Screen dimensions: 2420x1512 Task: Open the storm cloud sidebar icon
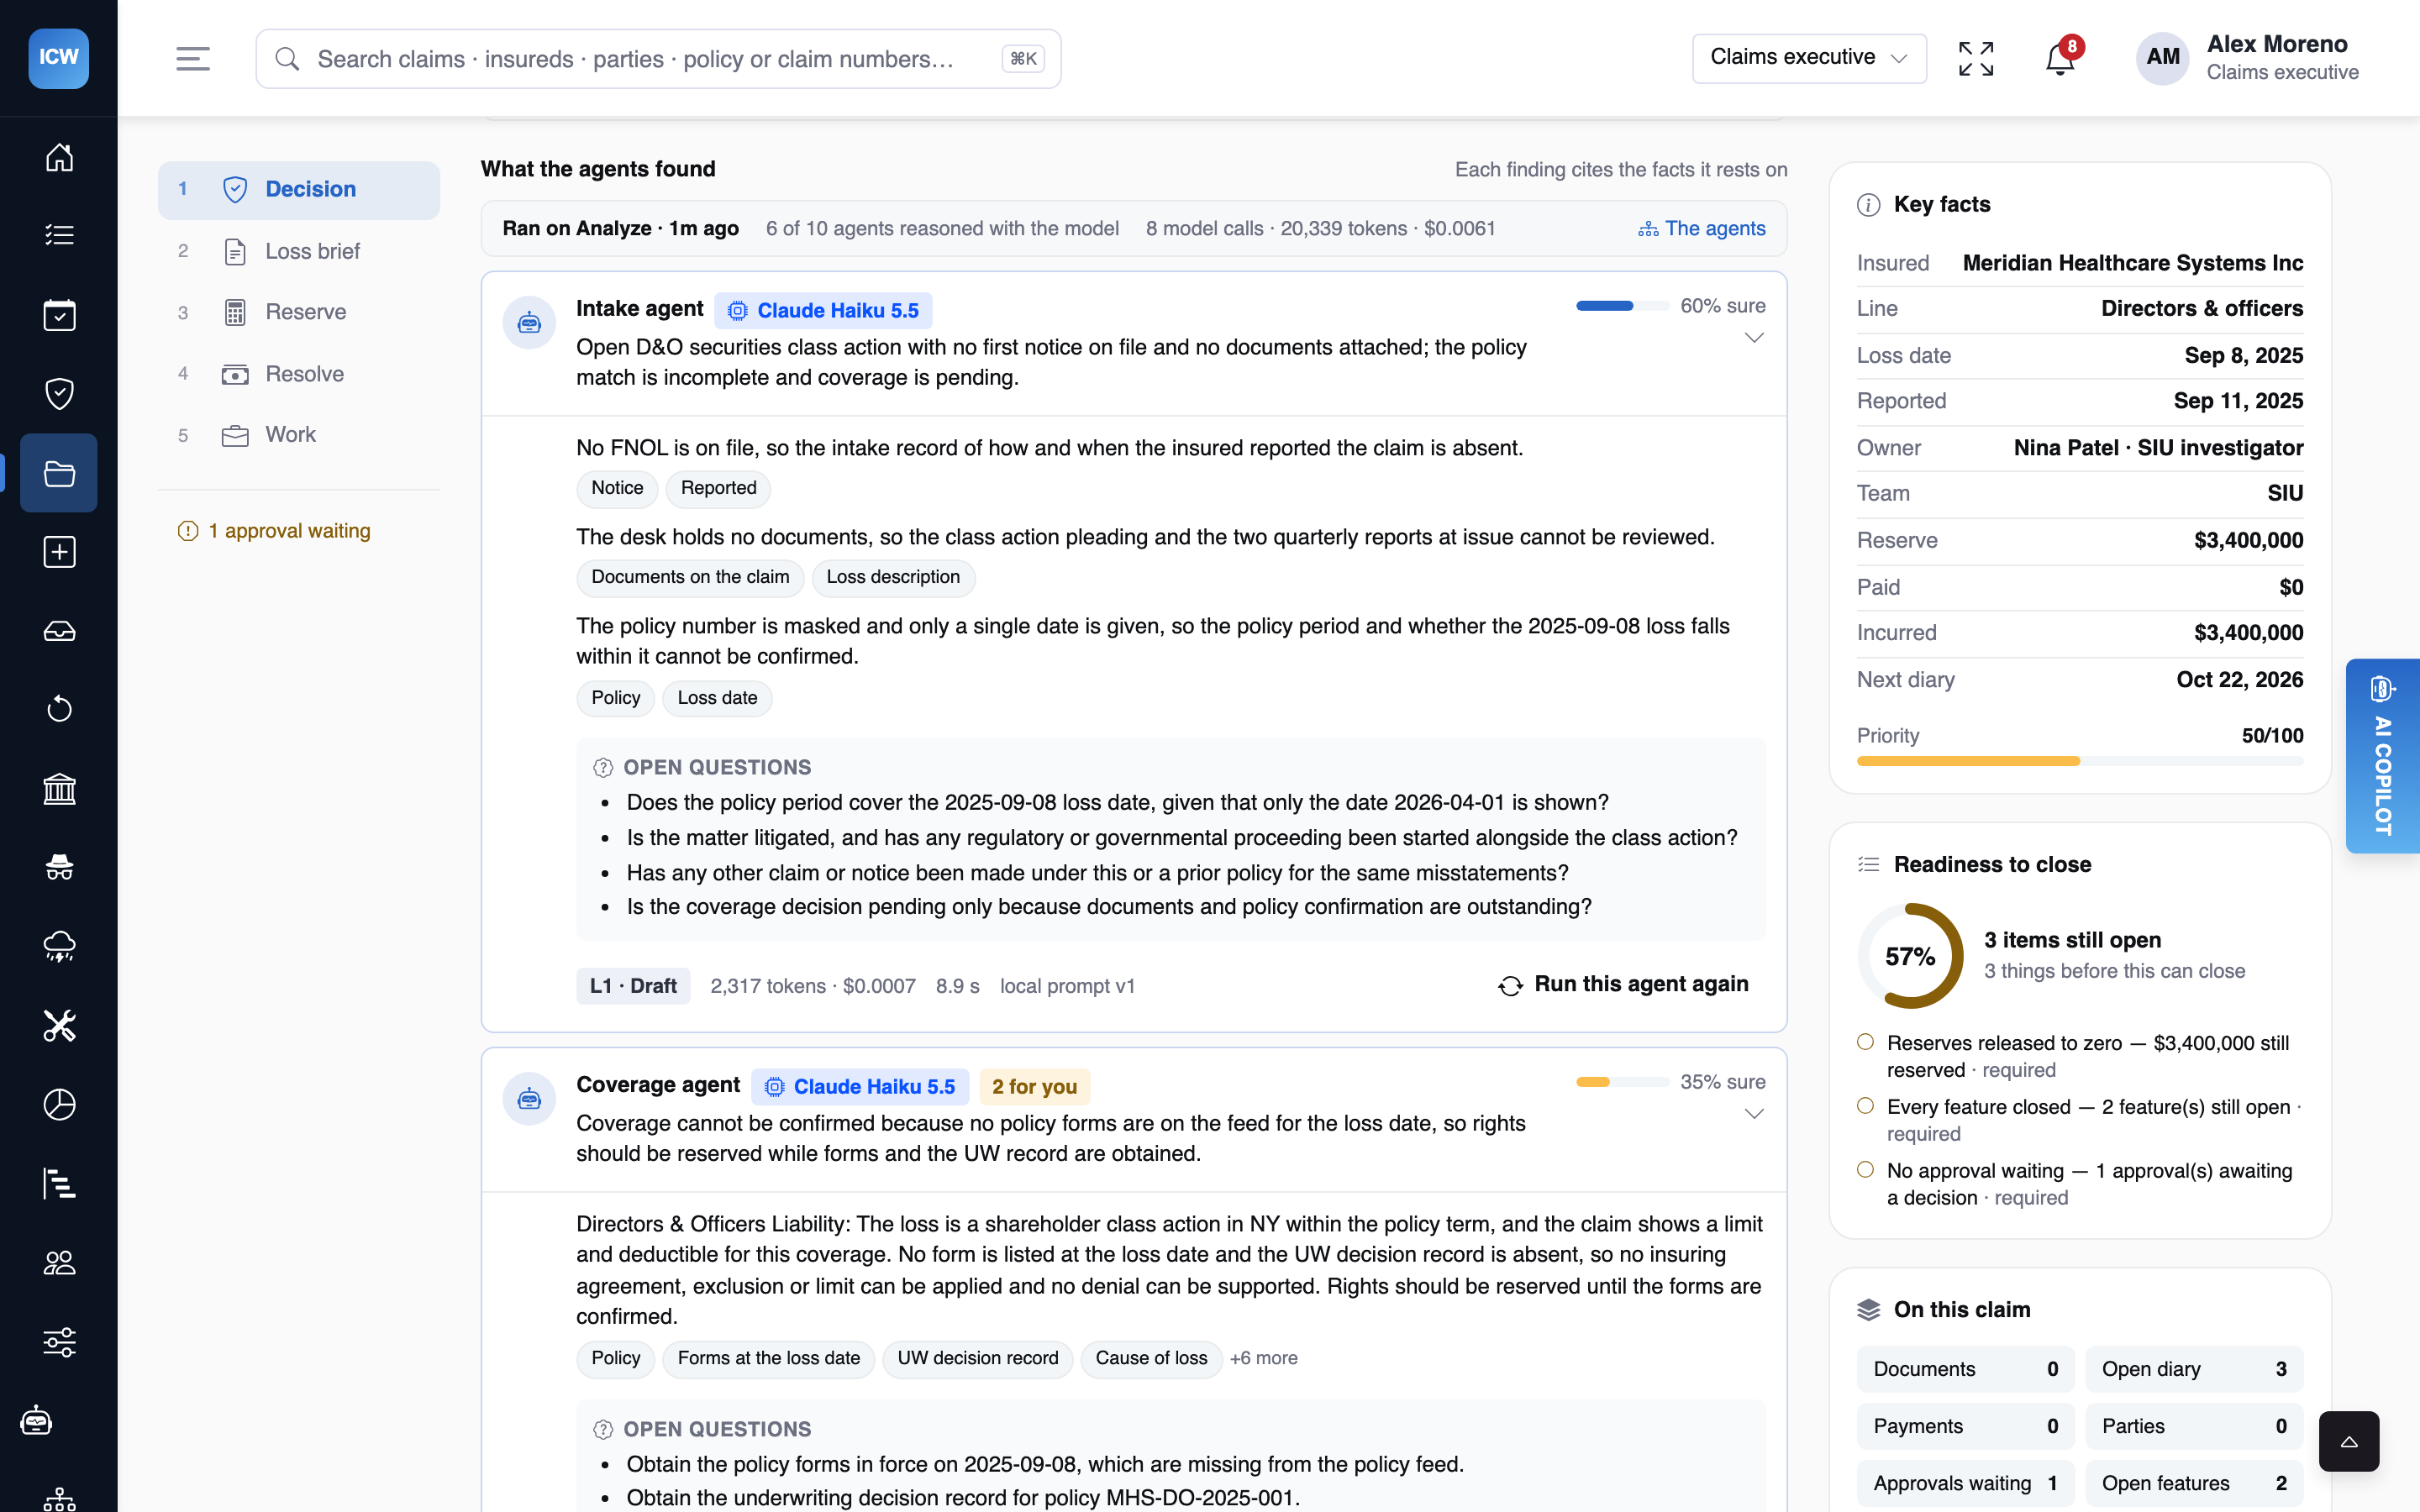(59, 946)
